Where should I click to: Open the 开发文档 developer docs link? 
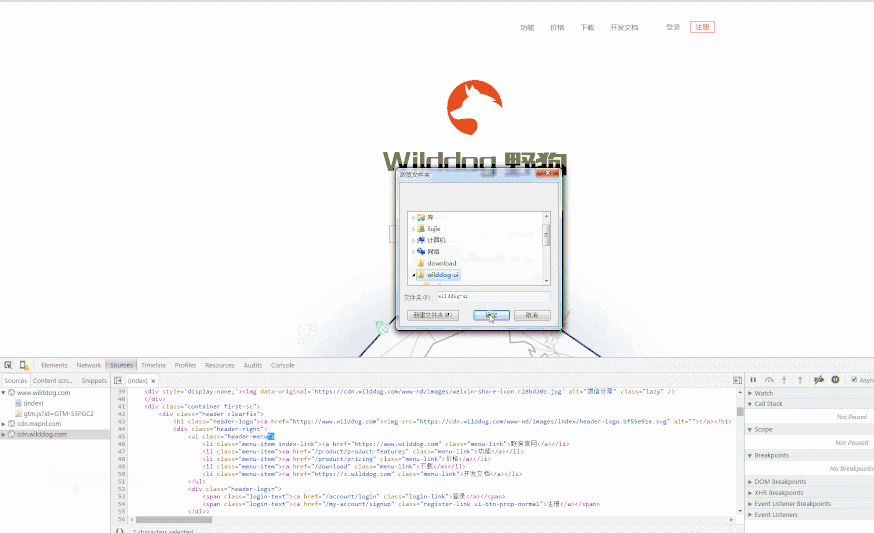[624, 27]
